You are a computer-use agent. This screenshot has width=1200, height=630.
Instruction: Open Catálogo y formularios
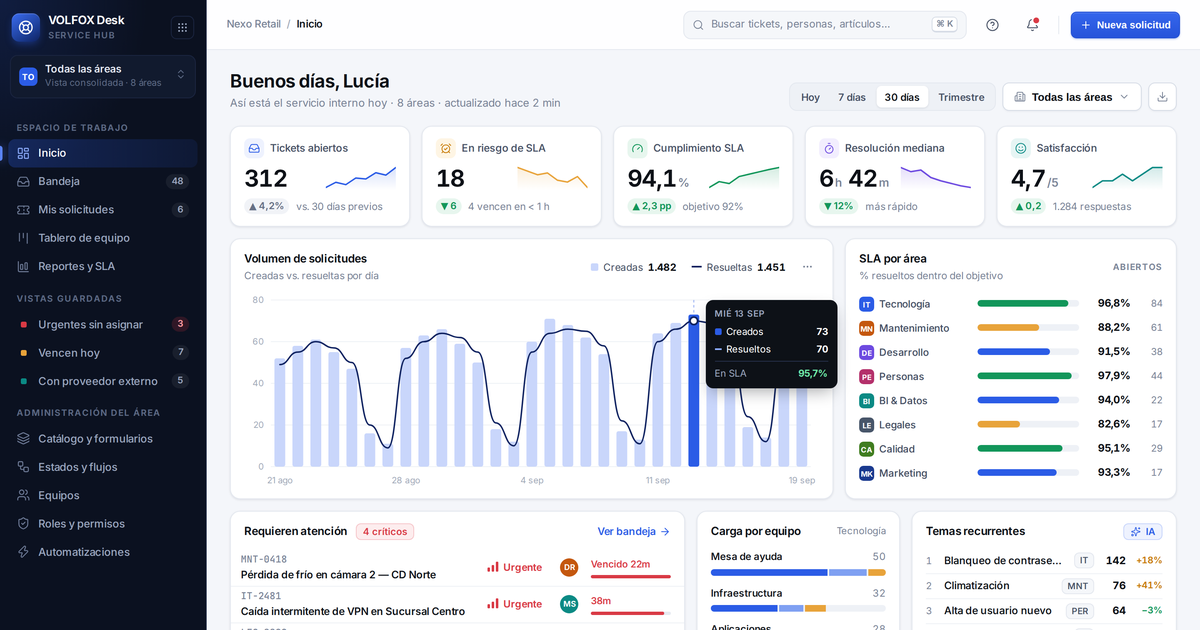click(103, 438)
